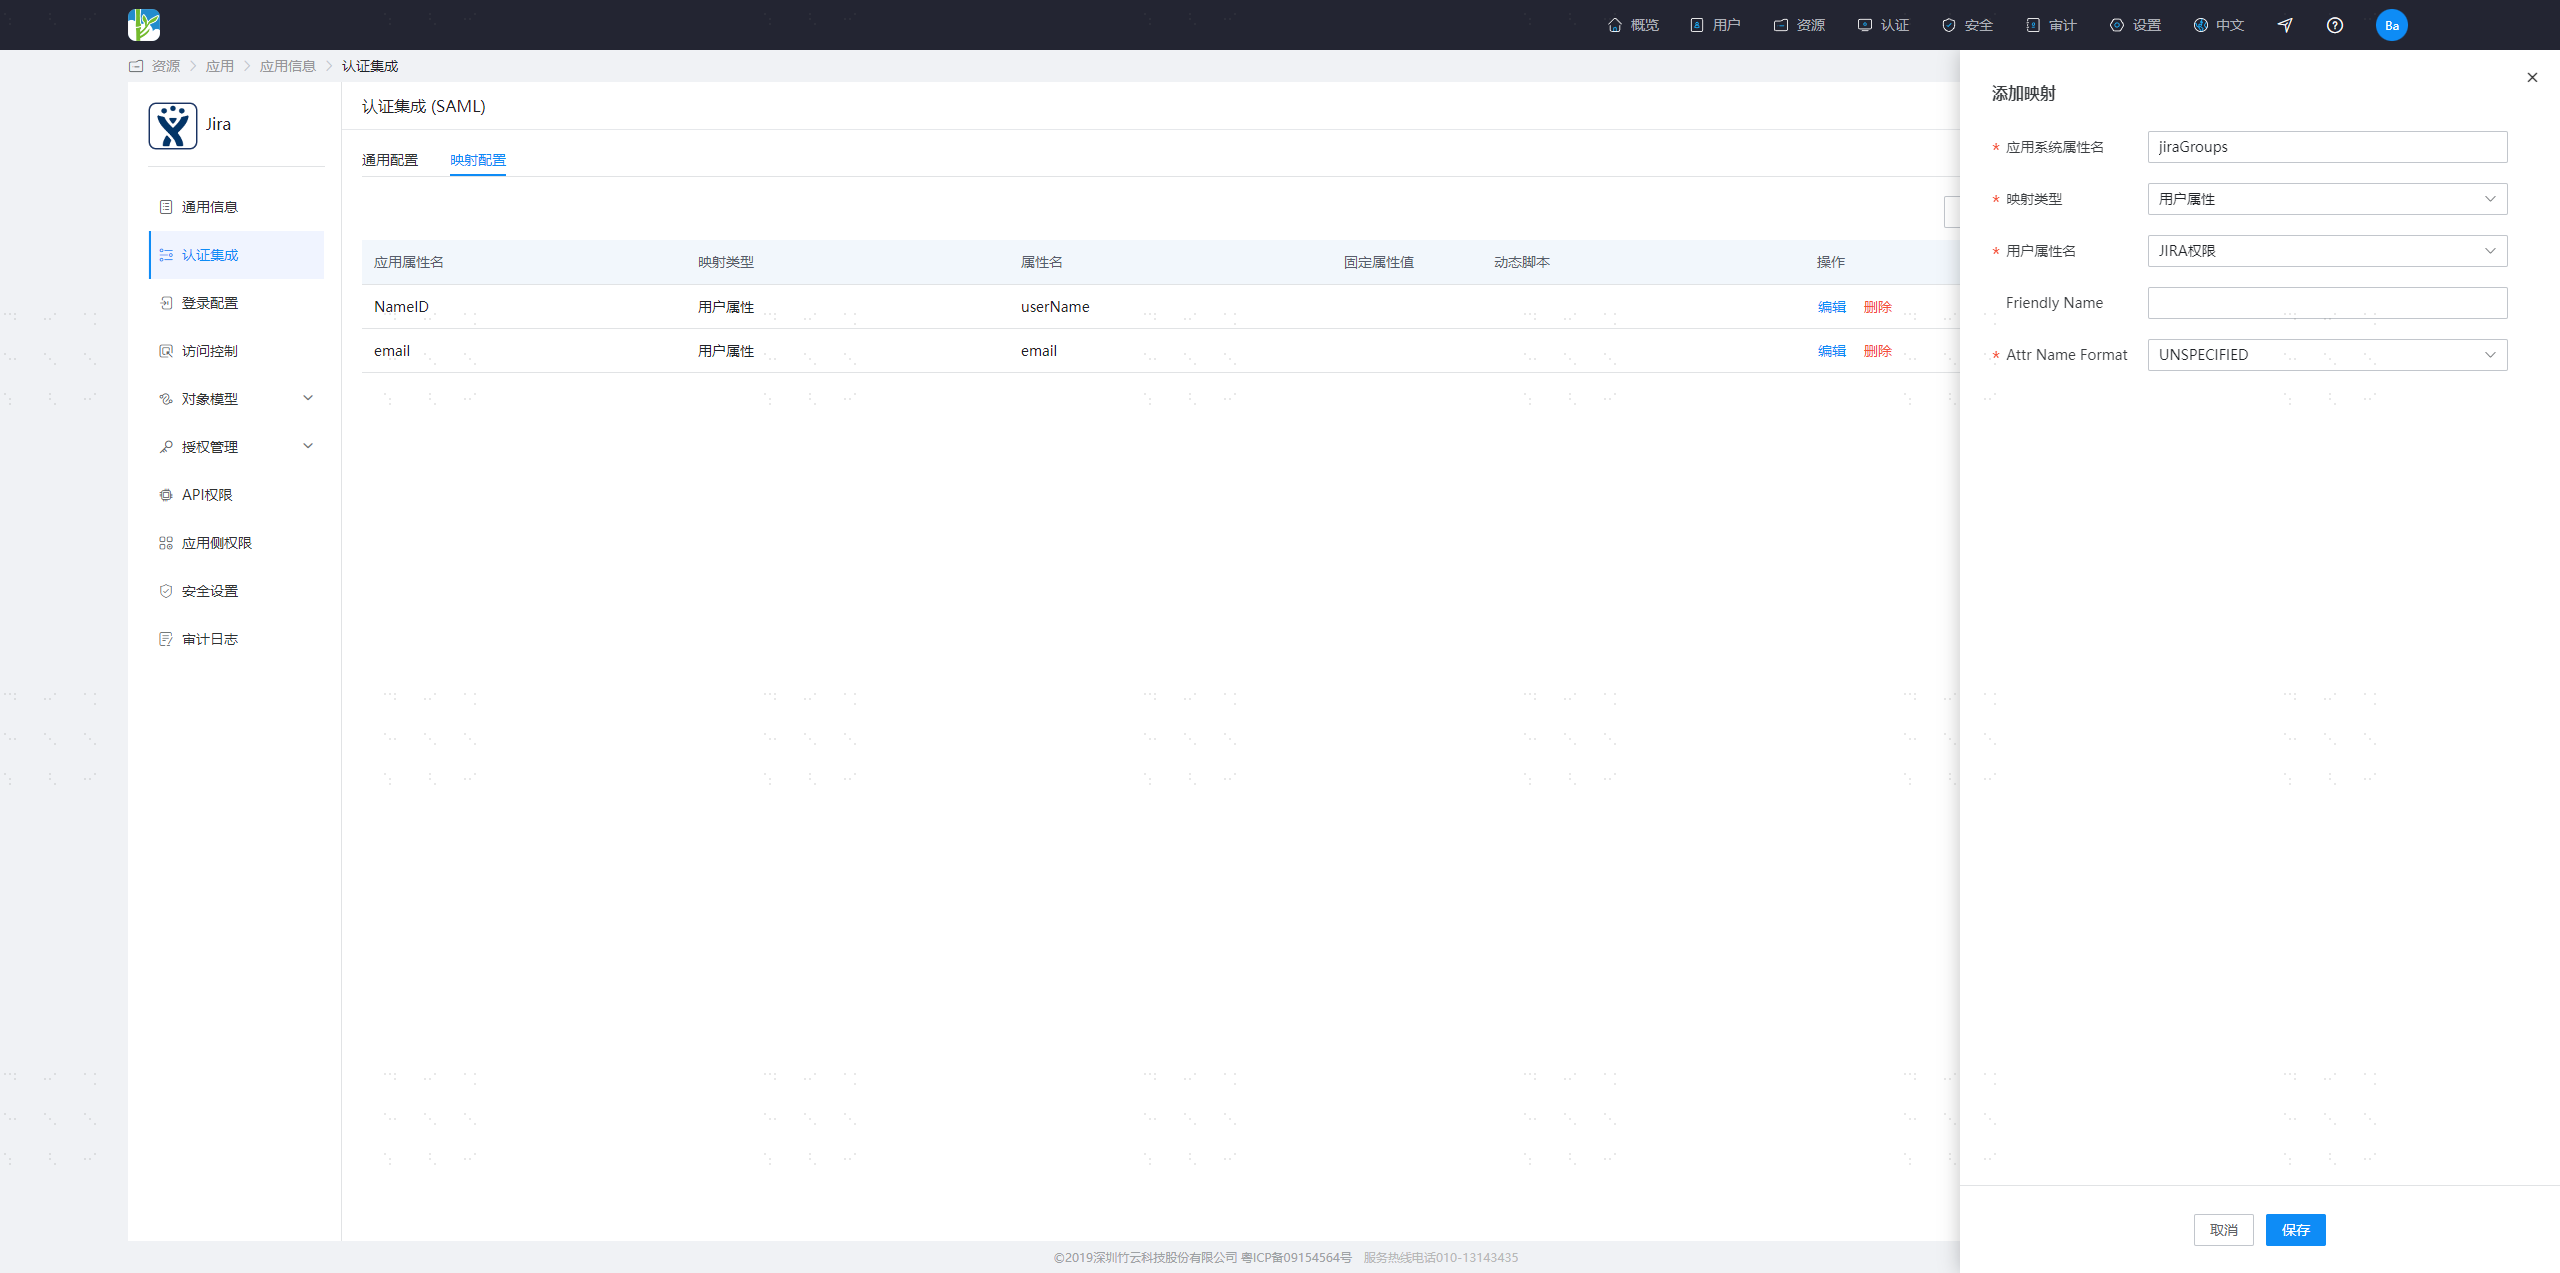Close the 添加映射 panel
The height and width of the screenshot is (1273, 2560).
(x=2532, y=78)
